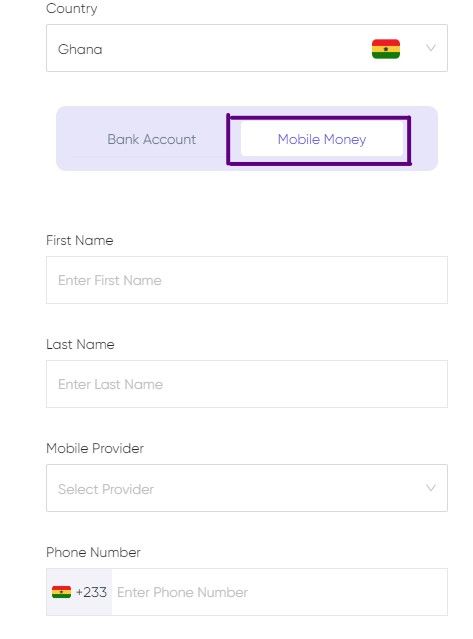Click into the Enter Phone Number field

tap(279, 592)
